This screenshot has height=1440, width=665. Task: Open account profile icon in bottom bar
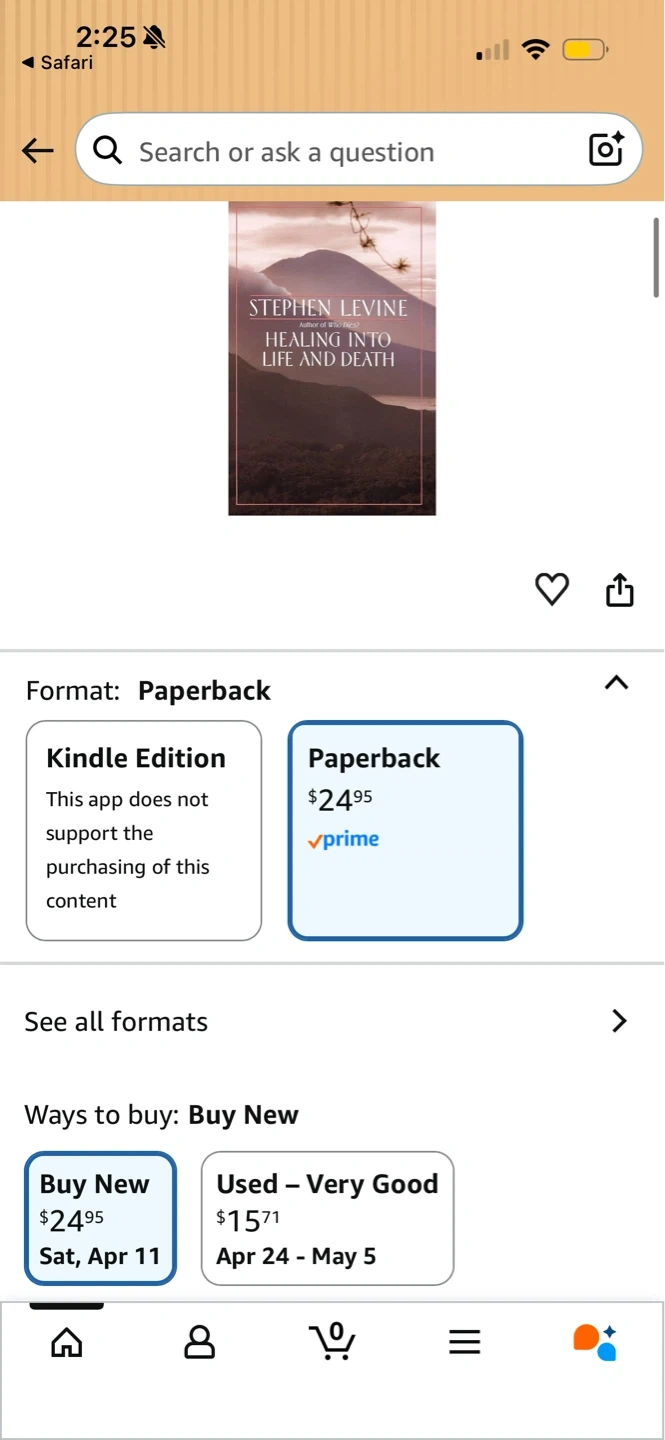click(200, 1342)
